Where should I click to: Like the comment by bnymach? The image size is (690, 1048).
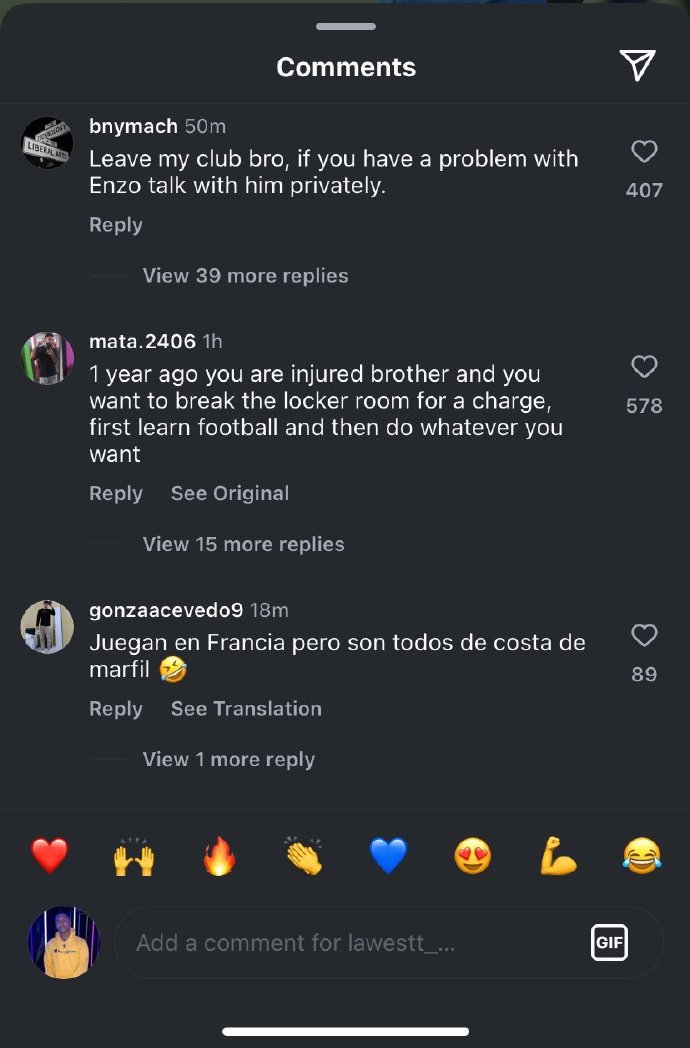(x=644, y=151)
